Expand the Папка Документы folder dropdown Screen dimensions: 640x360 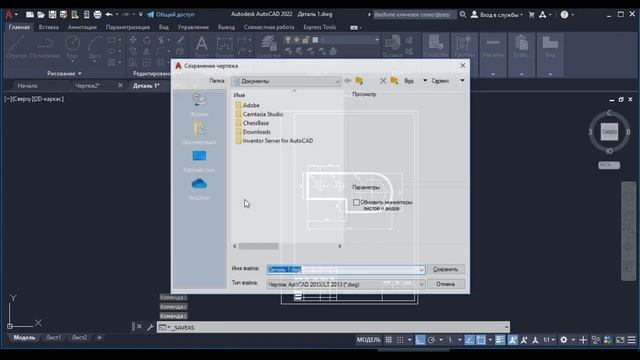pyautogui.click(x=338, y=81)
